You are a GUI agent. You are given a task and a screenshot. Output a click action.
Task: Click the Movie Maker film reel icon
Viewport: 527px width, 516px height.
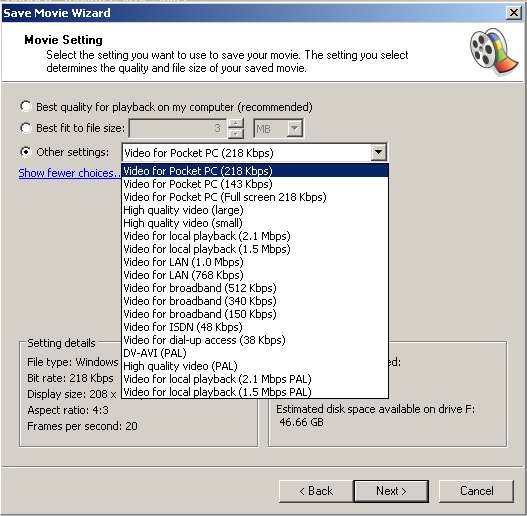pos(494,51)
